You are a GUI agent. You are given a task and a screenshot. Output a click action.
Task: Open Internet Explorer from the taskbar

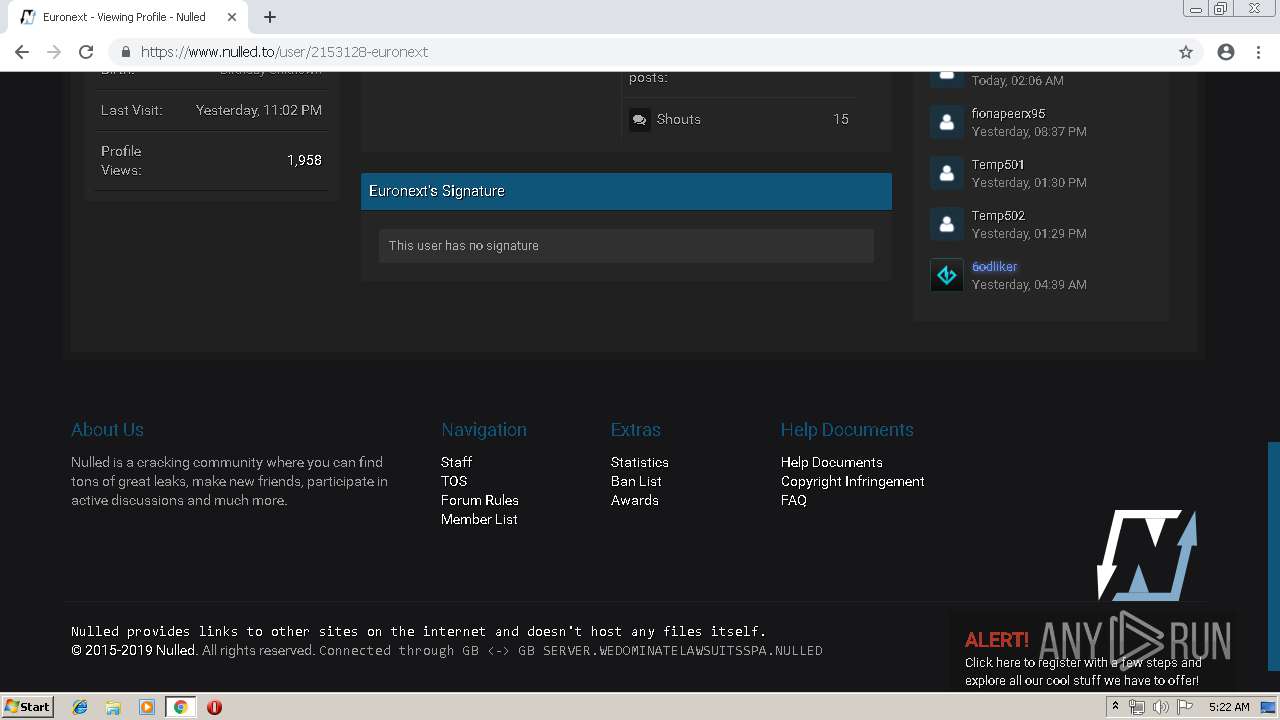click(80, 707)
